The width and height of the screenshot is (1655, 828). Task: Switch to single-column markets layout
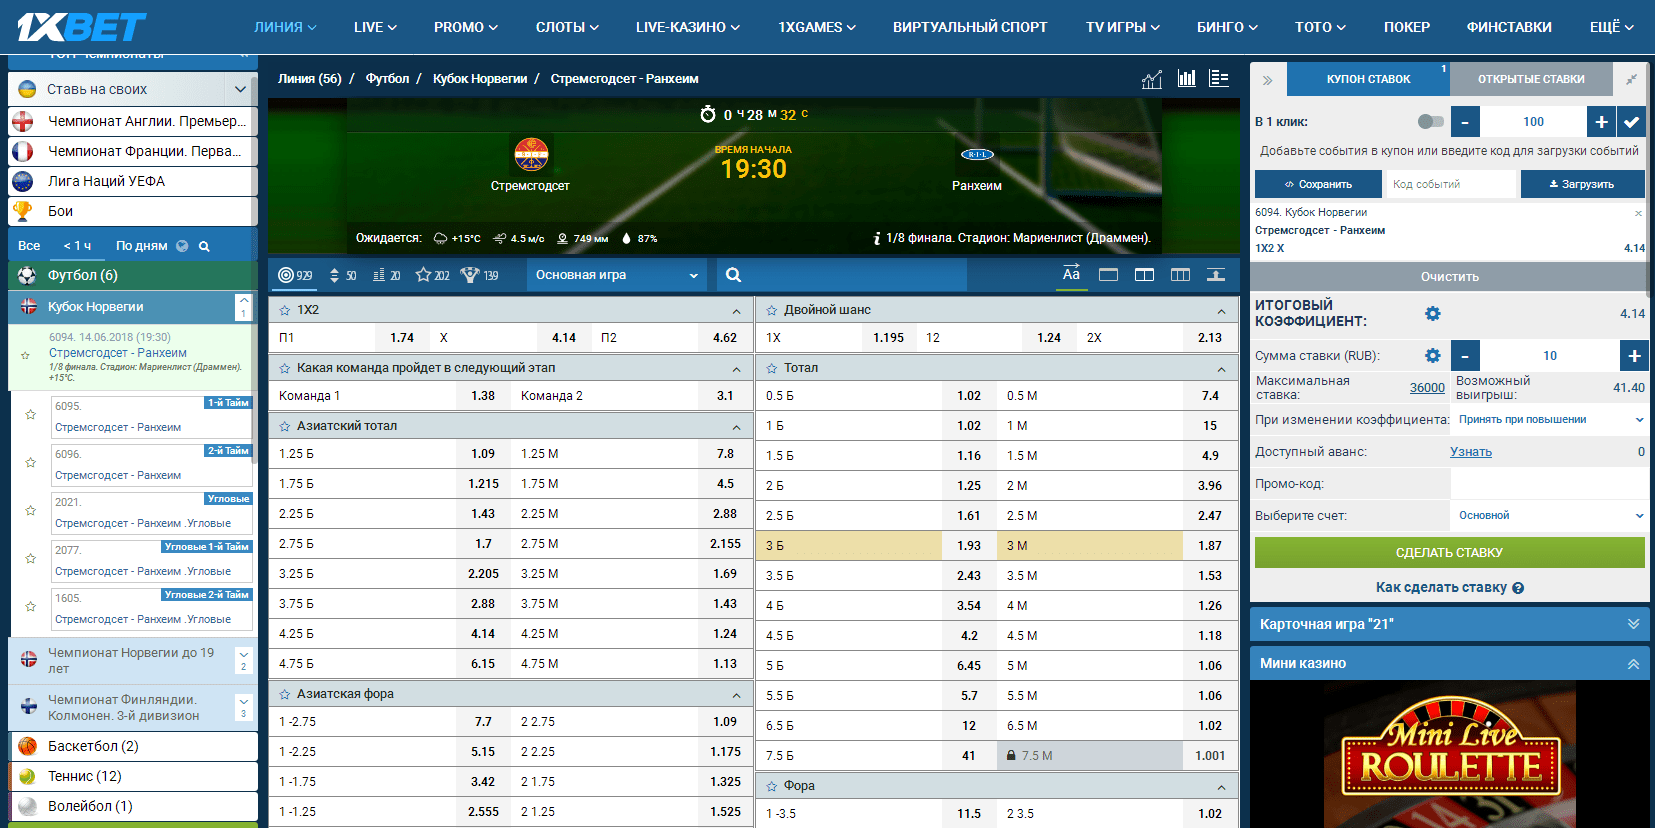(1108, 275)
